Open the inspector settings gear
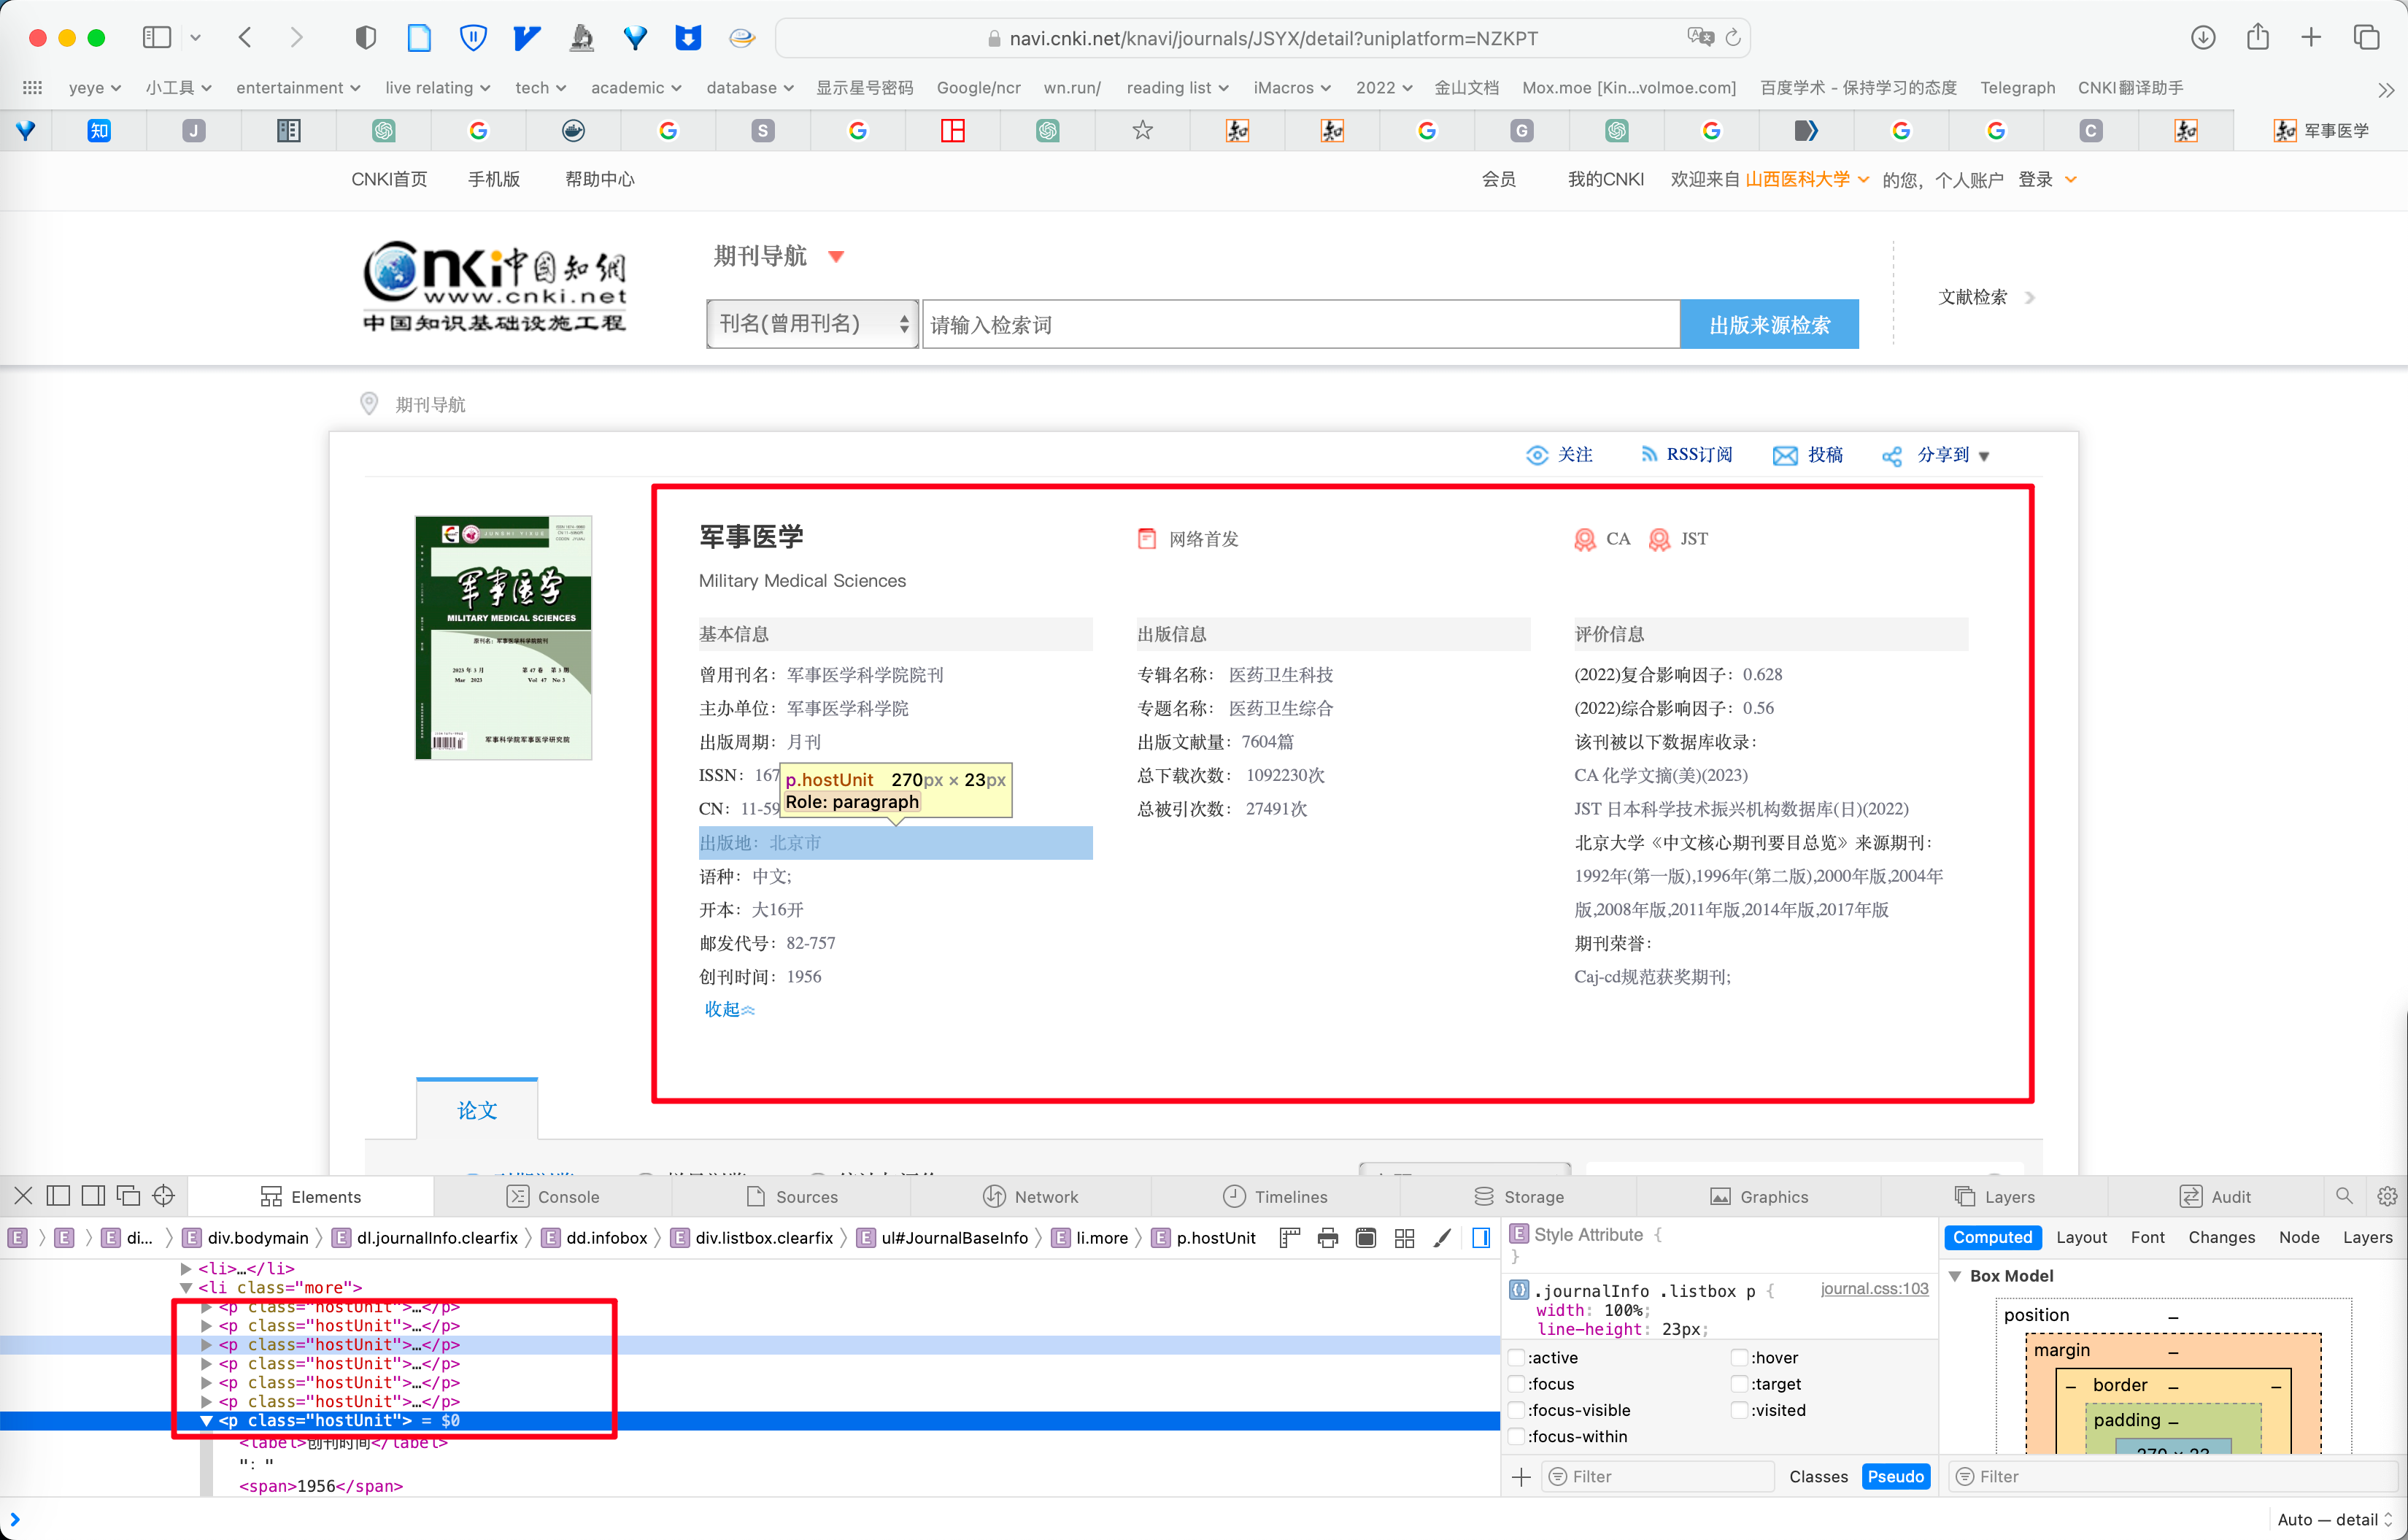This screenshot has height=1540, width=2408. coord(2387,1196)
